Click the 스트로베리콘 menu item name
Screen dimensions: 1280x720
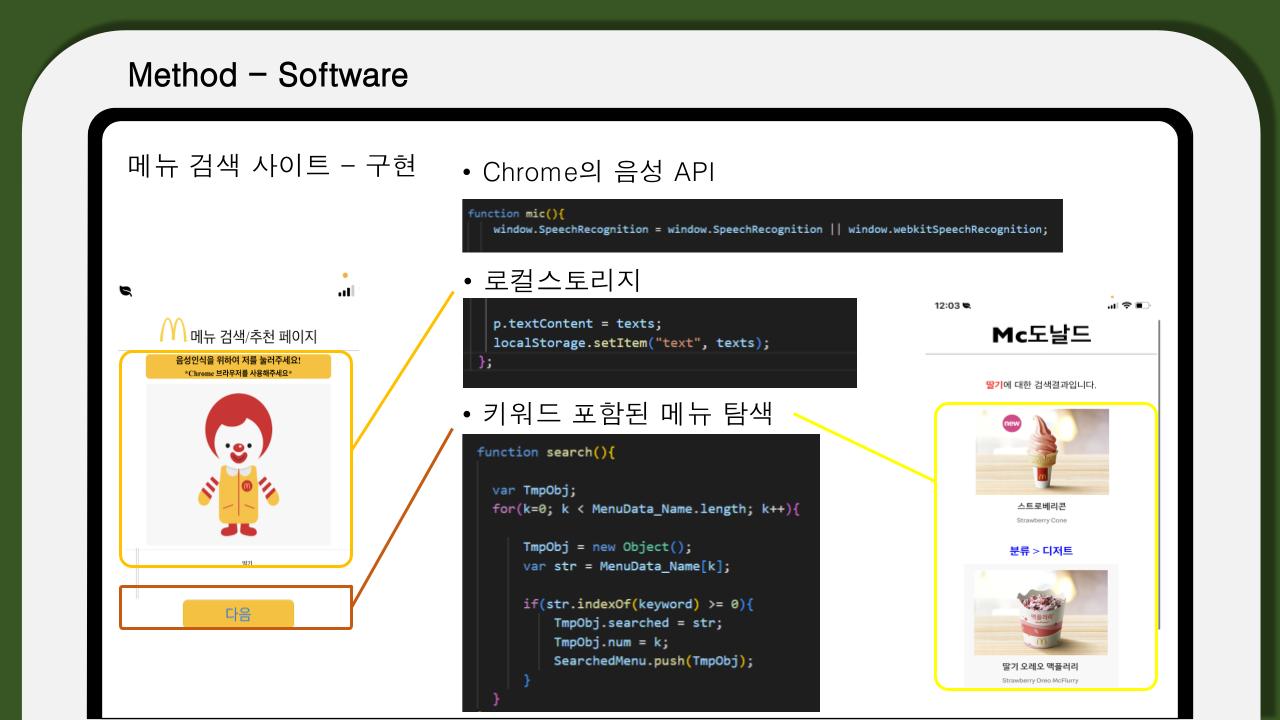coord(1042,505)
